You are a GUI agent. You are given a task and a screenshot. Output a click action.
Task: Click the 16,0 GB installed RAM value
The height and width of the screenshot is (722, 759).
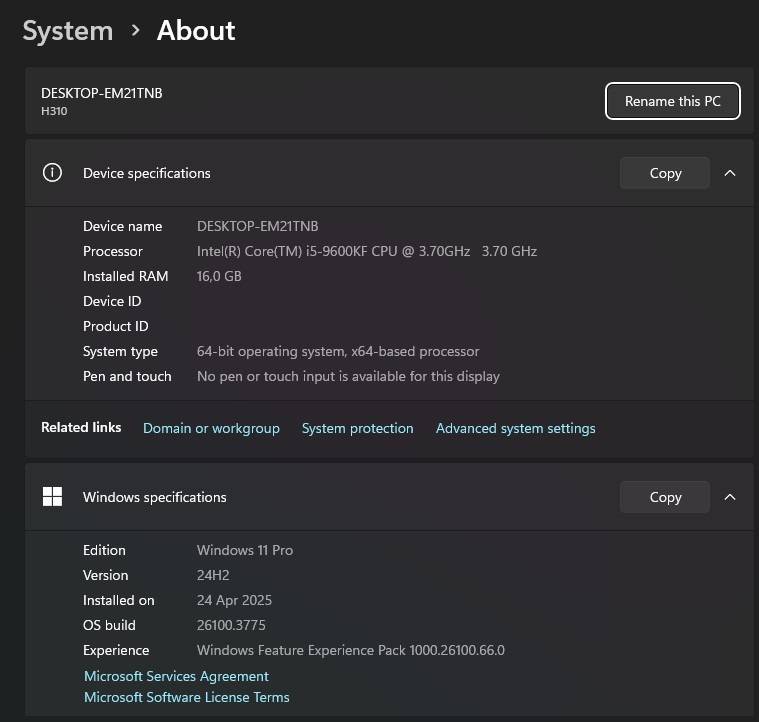(219, 276)
